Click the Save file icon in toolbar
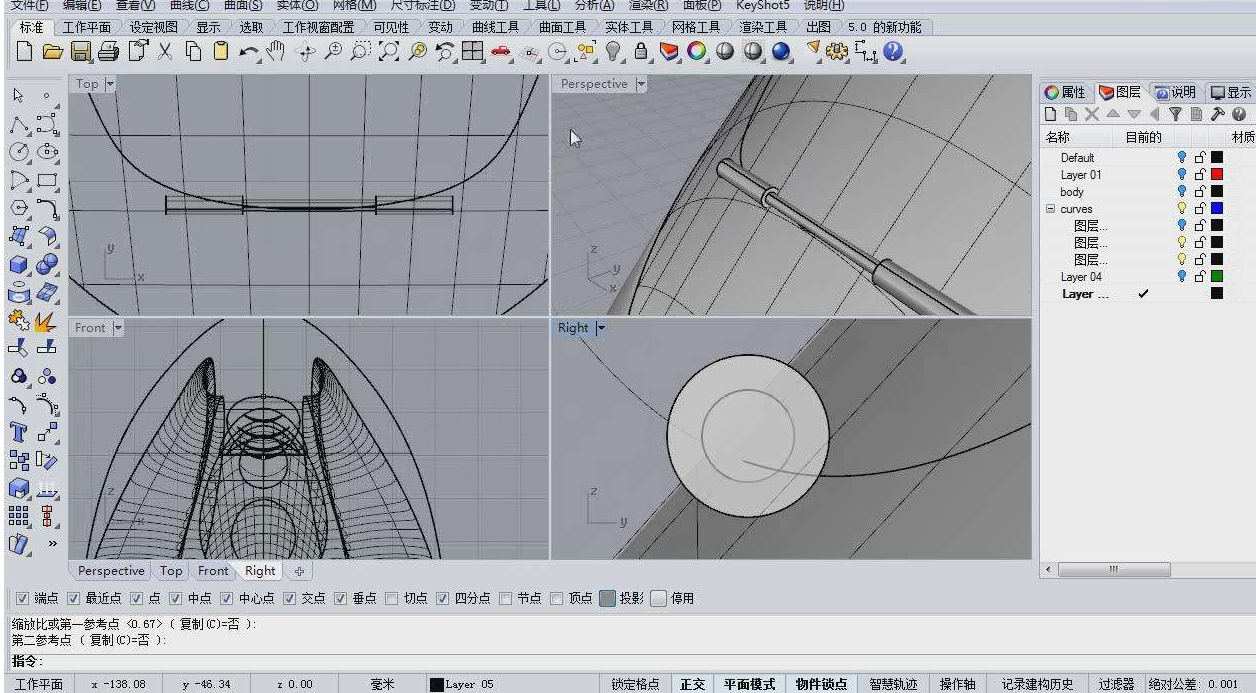Viewport: 1256px width, 693px height. 80,52
